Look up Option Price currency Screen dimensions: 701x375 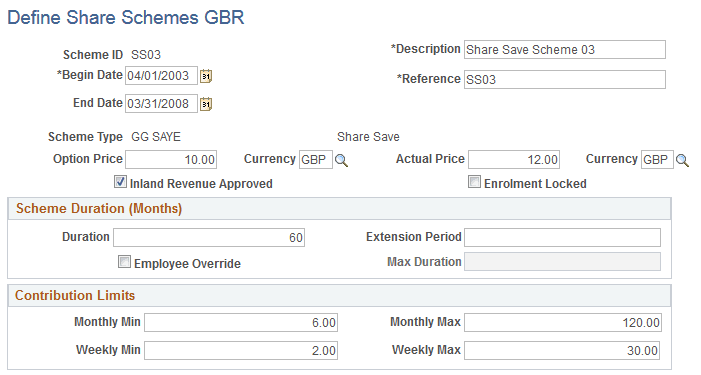[342, 160]
